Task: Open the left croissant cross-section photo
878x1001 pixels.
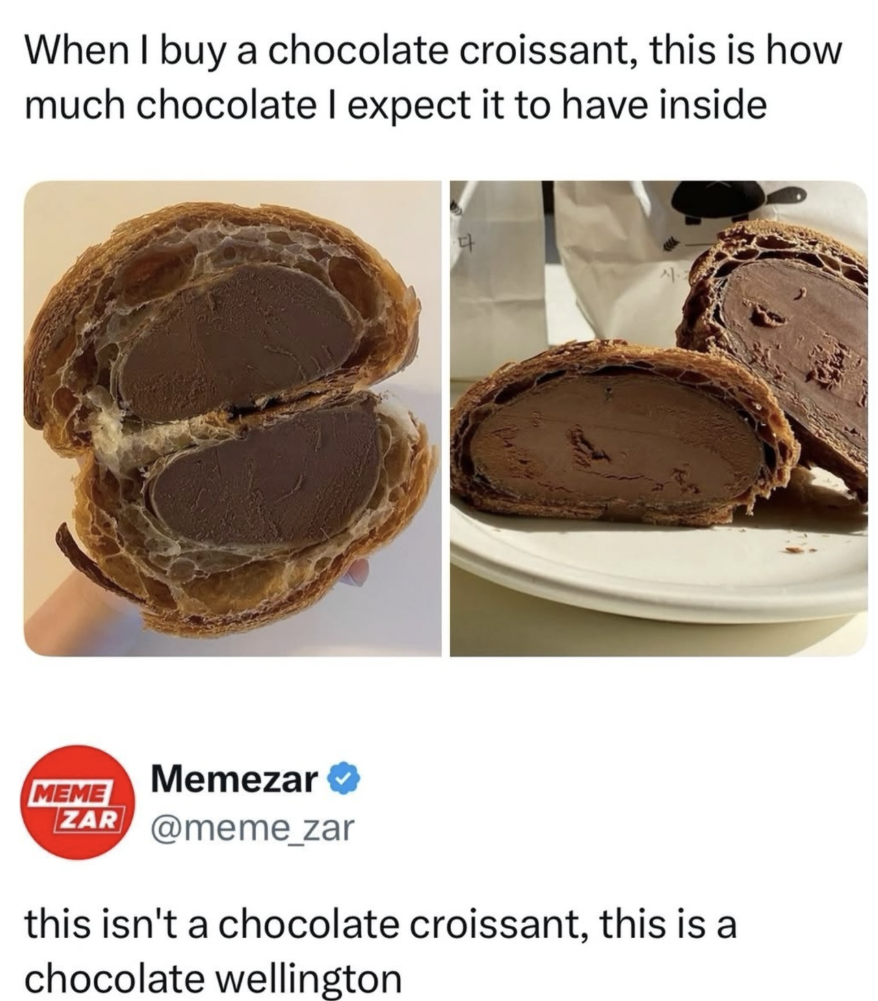Action: [x=232, y=418]
